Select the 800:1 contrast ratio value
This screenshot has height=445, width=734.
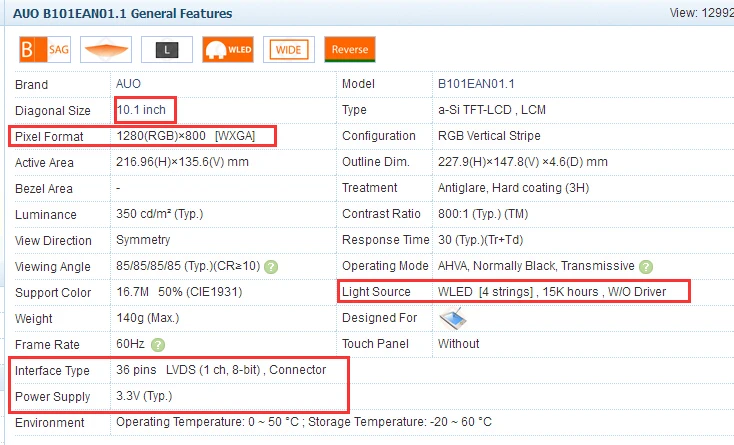click(483, 214)
